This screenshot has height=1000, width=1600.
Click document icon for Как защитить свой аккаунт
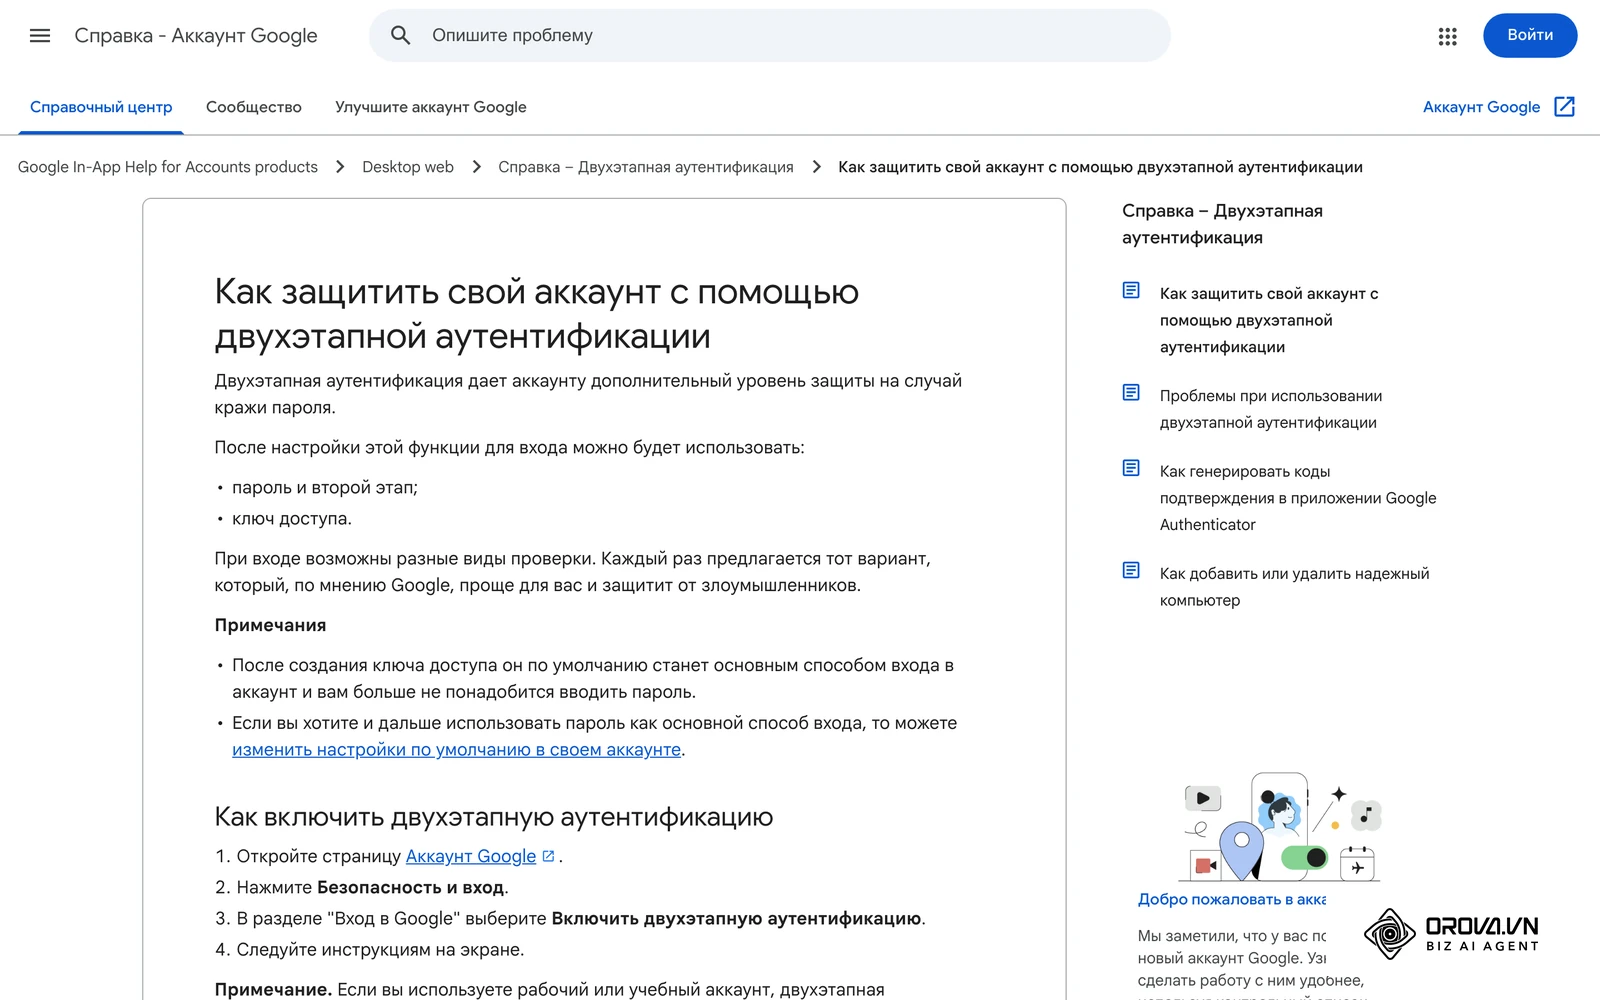click(1131, 290)
